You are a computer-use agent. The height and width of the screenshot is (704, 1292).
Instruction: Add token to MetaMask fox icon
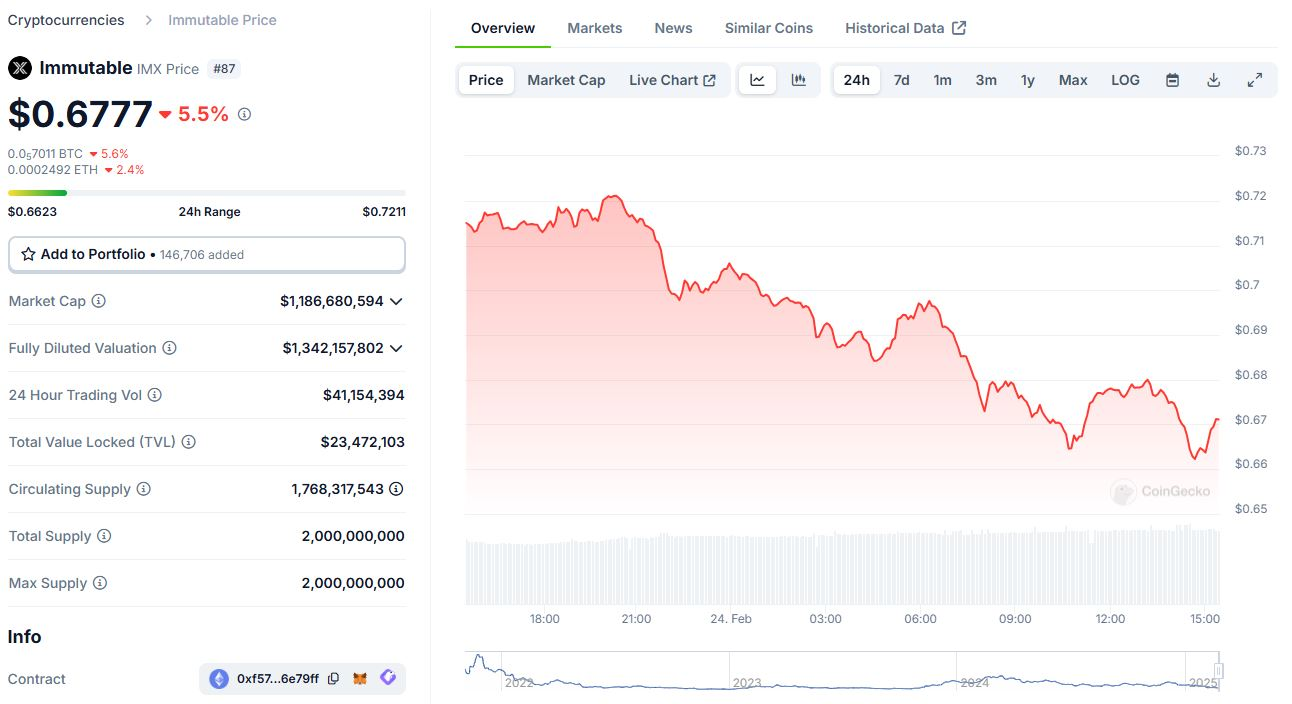pos(360,679)
